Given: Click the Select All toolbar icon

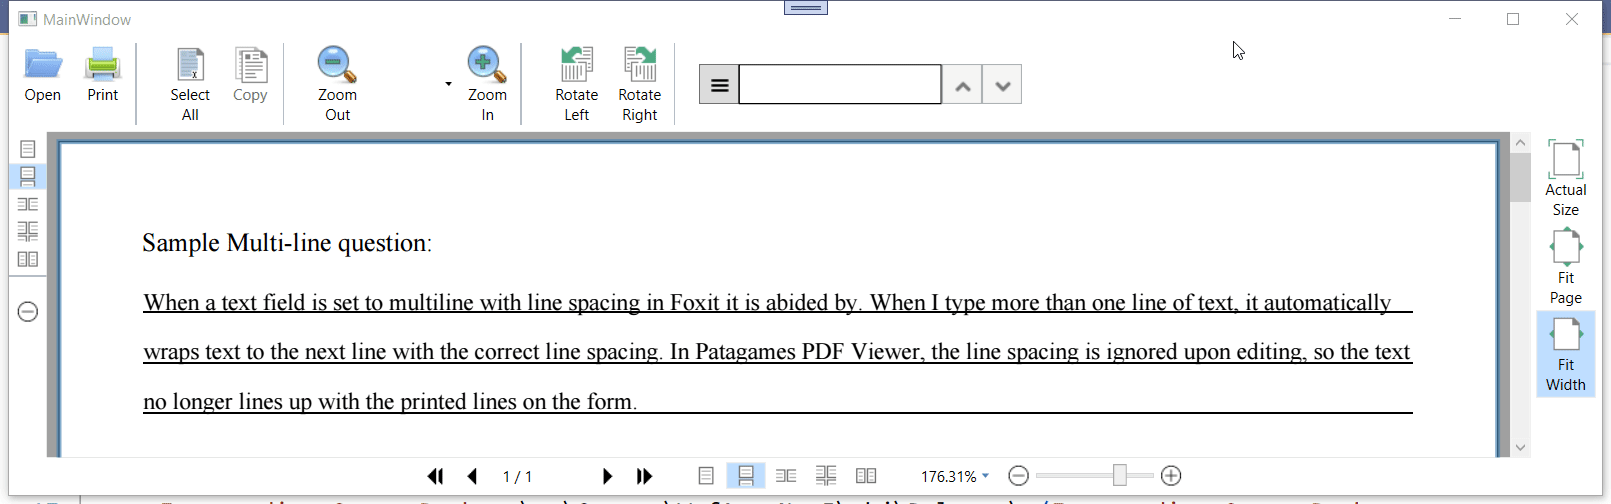Looking at the screenshot, I should [x=190, y=64].
